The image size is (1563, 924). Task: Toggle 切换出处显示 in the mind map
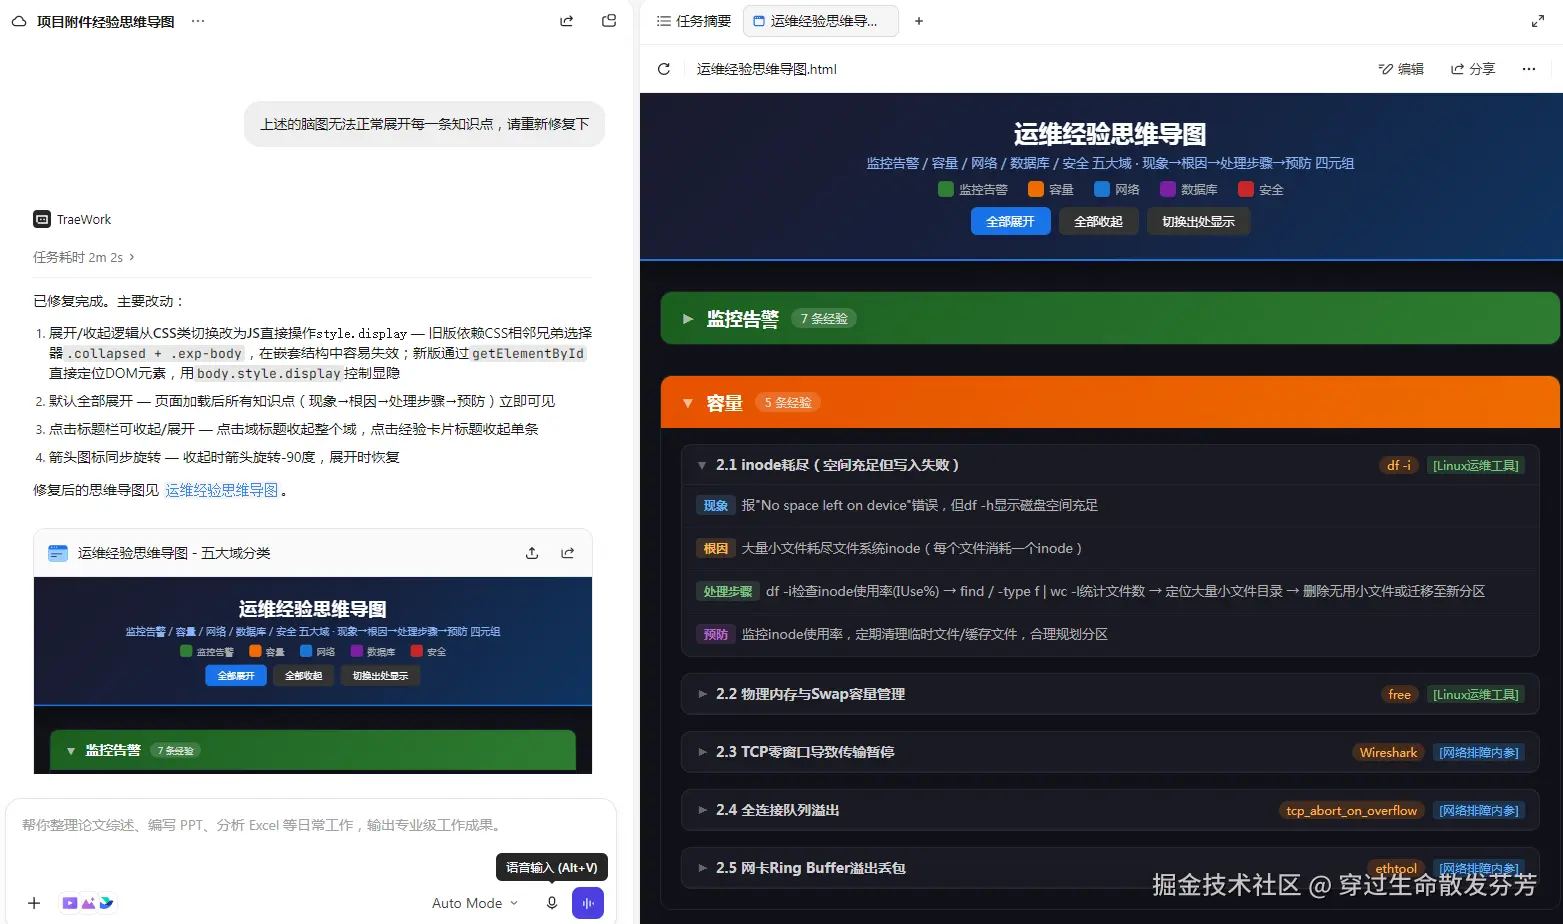1198,221
